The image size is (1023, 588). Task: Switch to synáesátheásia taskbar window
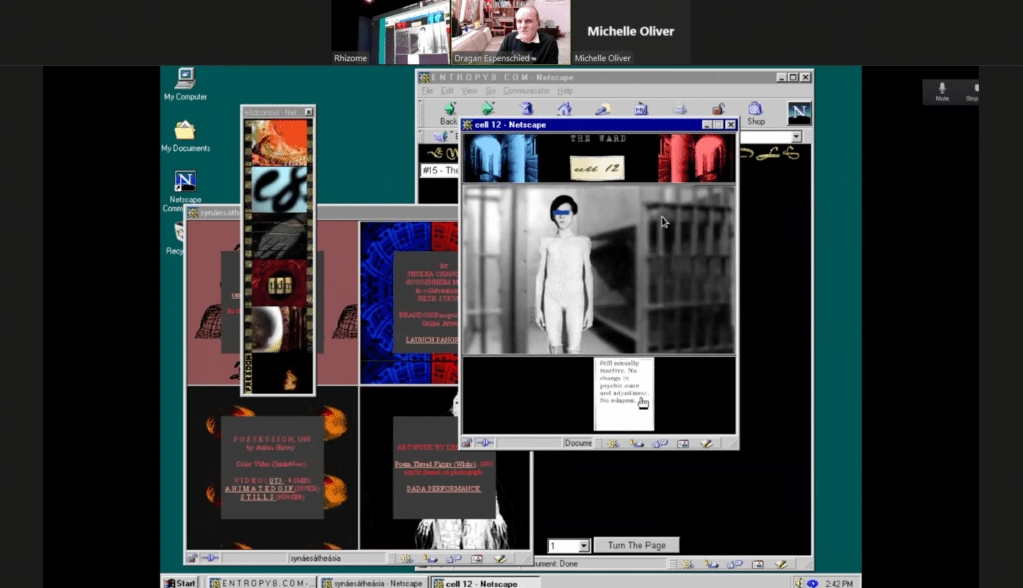coord(375,582)
